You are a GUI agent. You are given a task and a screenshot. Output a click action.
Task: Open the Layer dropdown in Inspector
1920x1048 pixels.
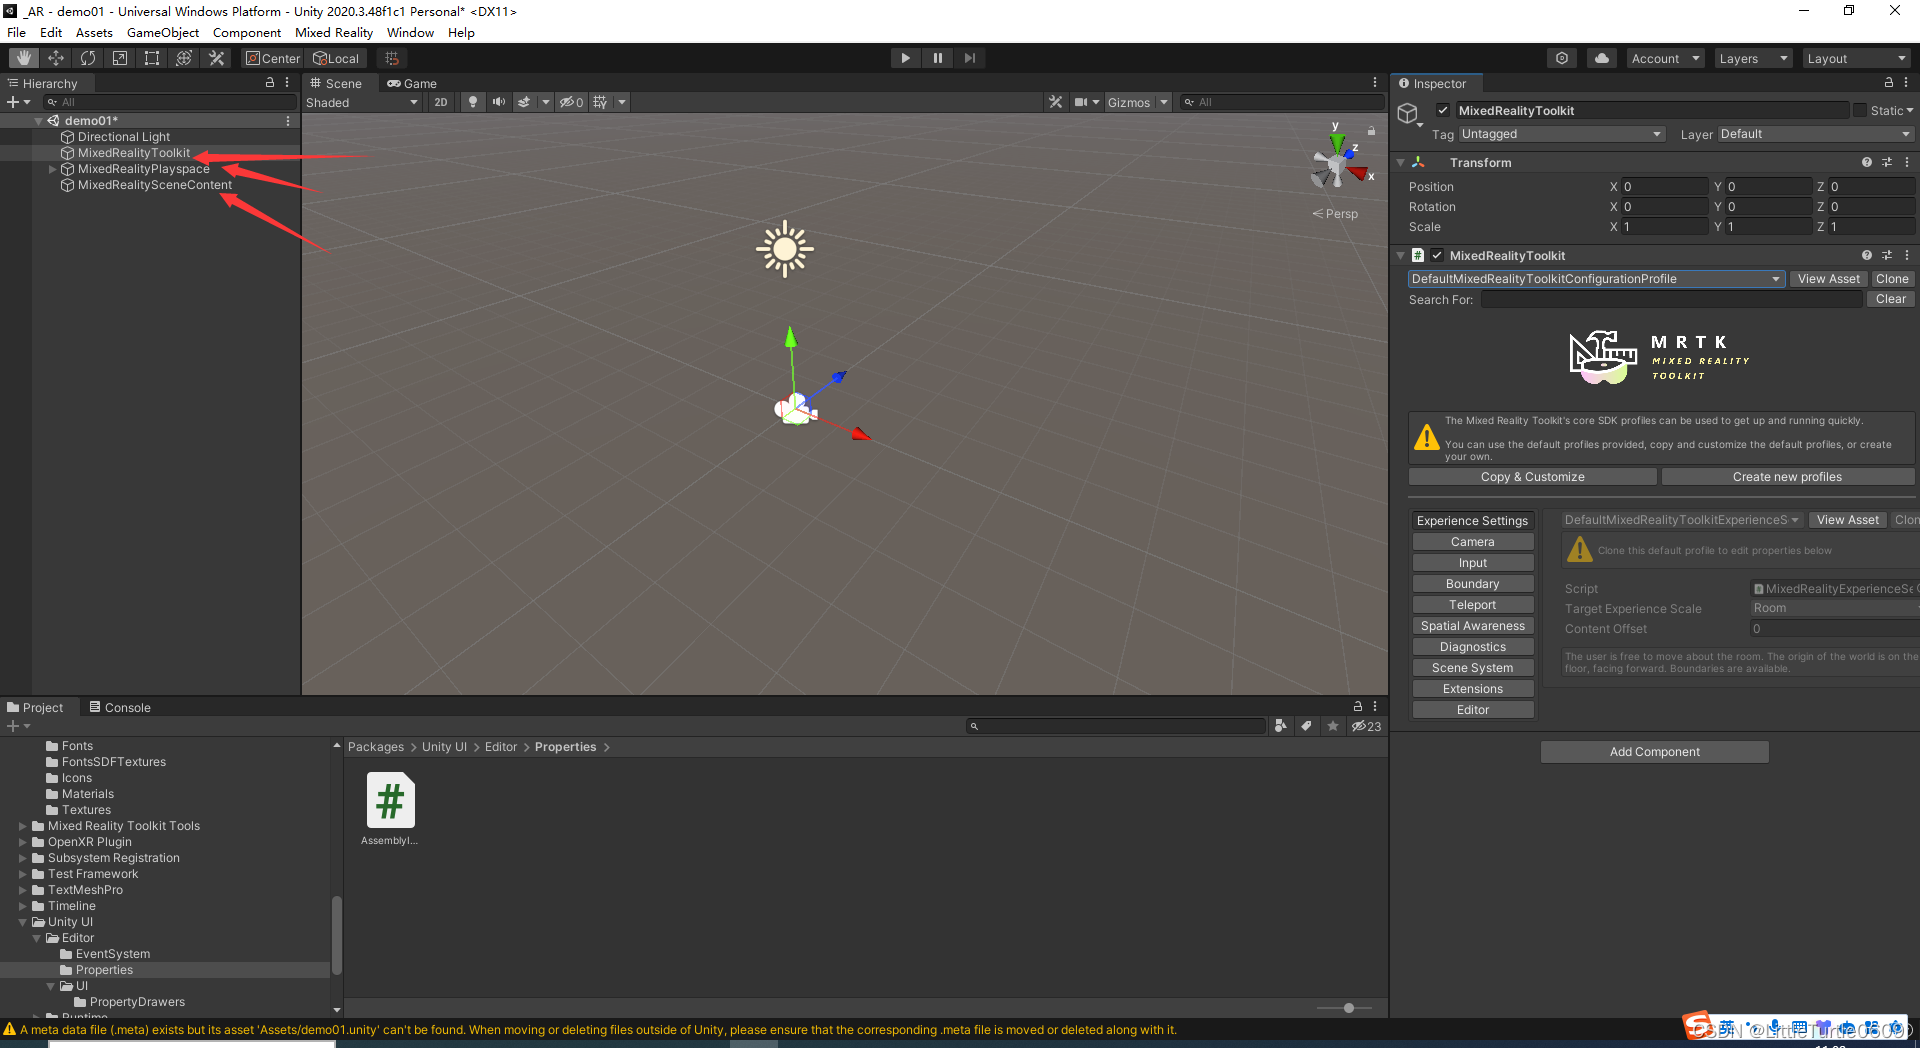click(1815, 134)
